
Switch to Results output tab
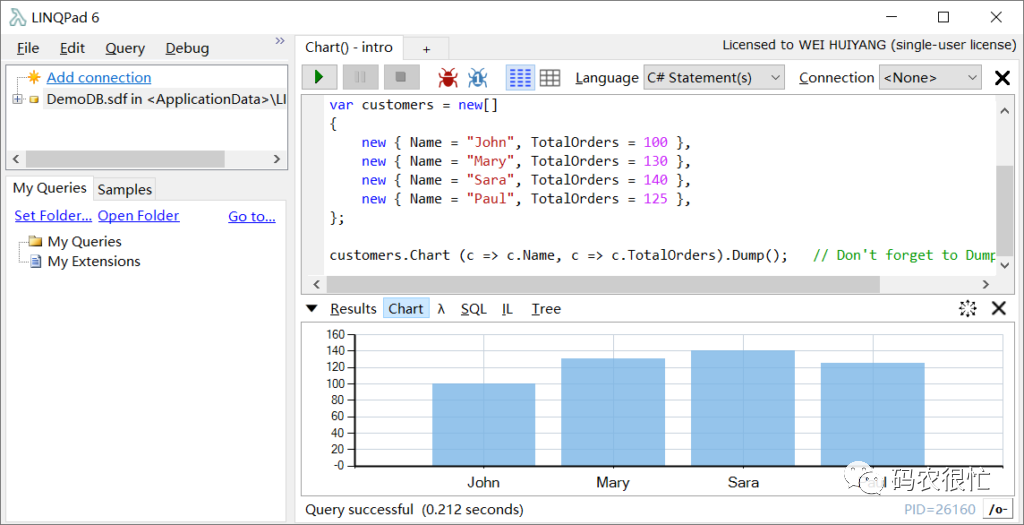[353, 309]
